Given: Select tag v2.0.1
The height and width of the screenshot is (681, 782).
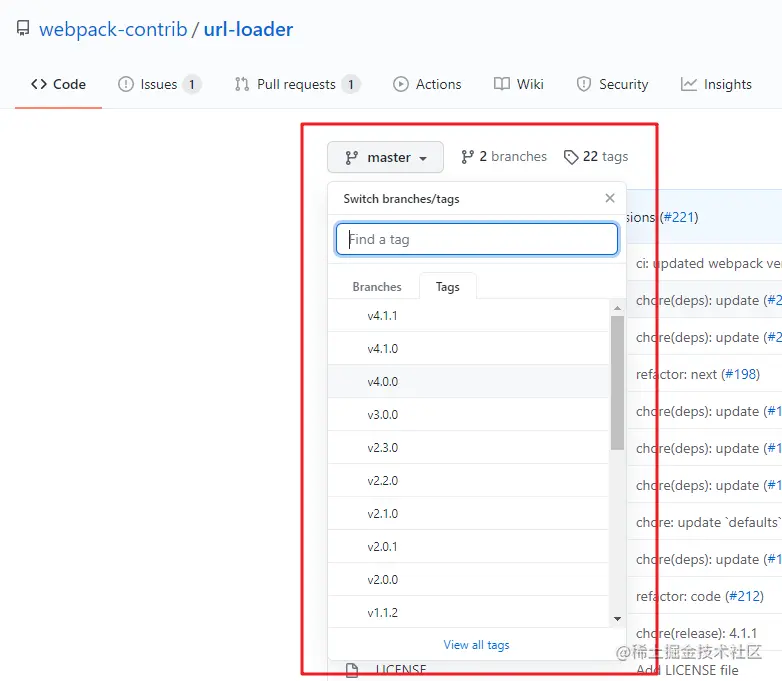Looking at the screenshot, I should click(x=469, y=546).
